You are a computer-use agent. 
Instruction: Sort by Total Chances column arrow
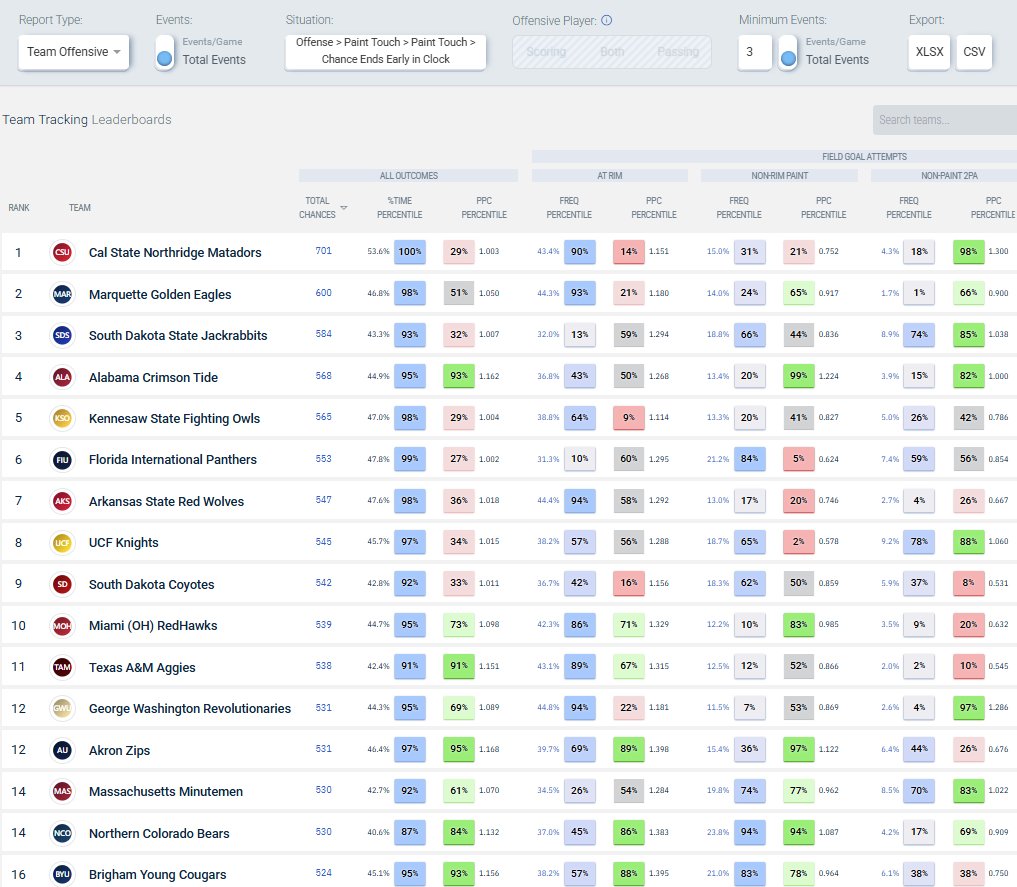344,208
